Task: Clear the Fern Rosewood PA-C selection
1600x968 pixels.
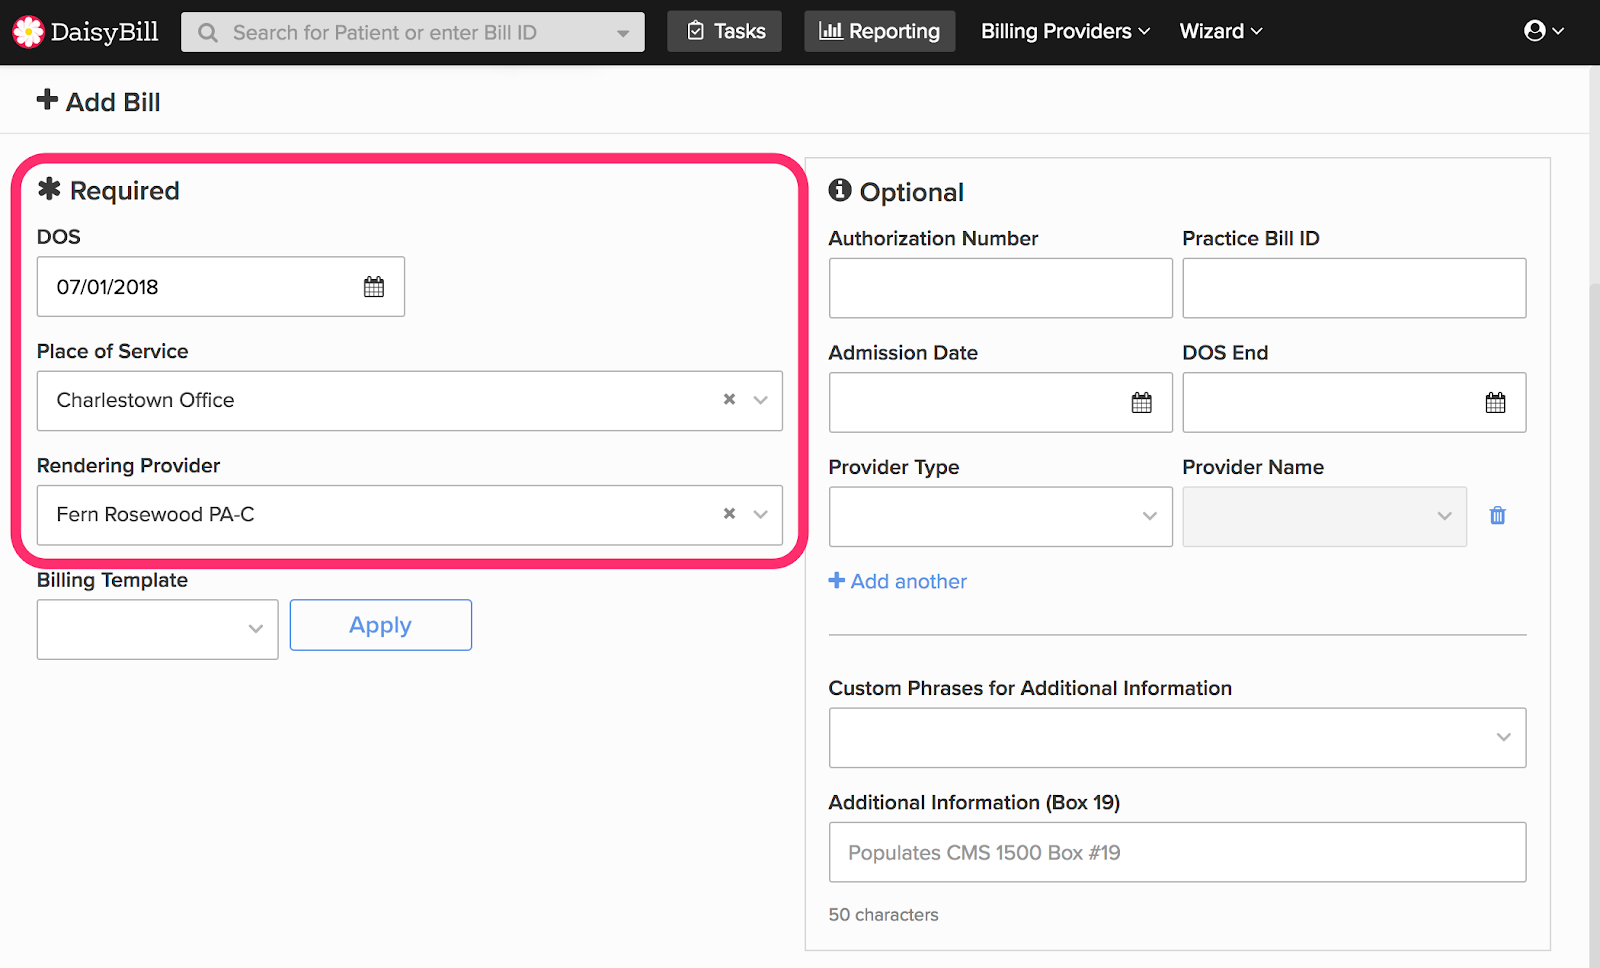Action: 730,514
